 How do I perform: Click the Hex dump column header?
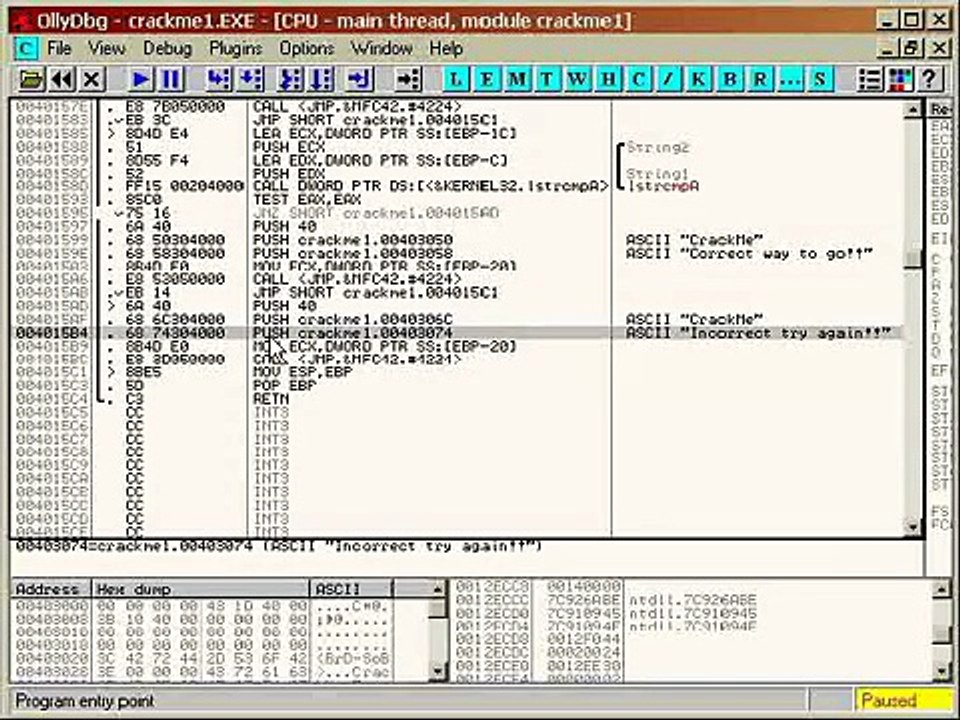point(201,589)
